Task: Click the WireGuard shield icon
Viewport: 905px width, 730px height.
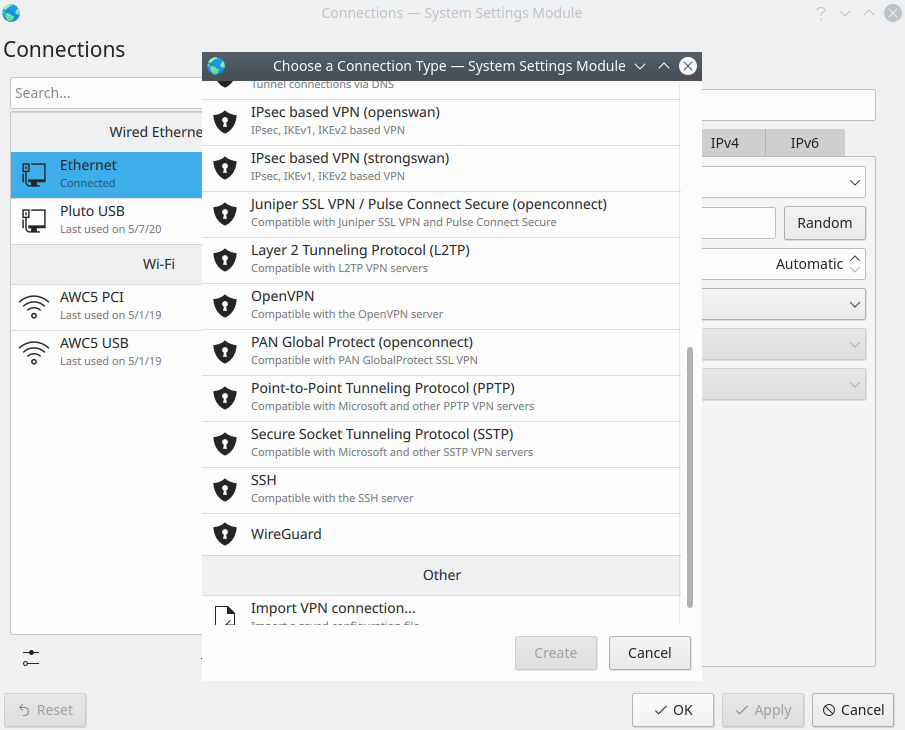Action: pos(224,534)
